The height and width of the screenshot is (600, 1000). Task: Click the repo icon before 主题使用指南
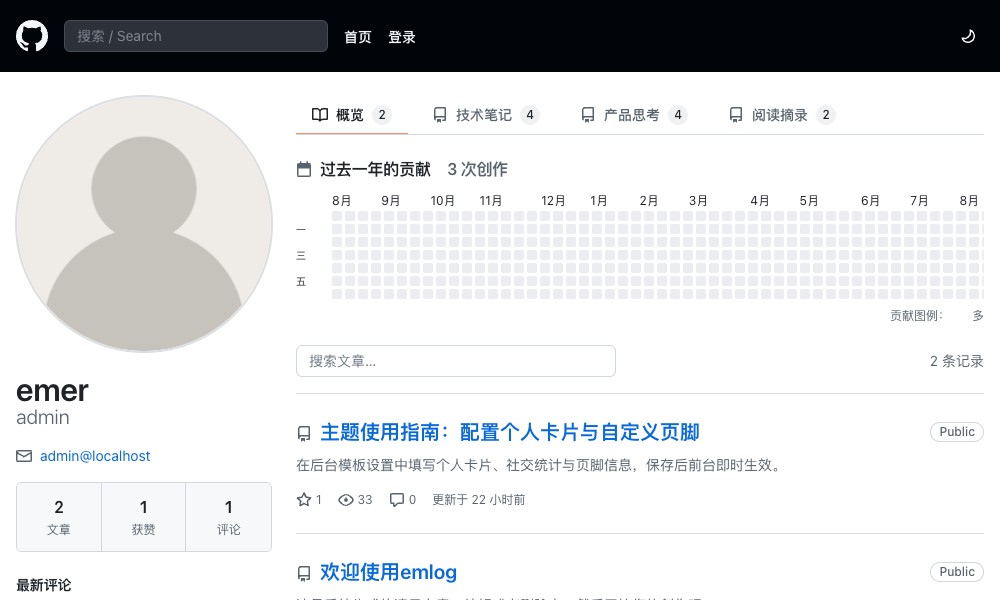304,434
